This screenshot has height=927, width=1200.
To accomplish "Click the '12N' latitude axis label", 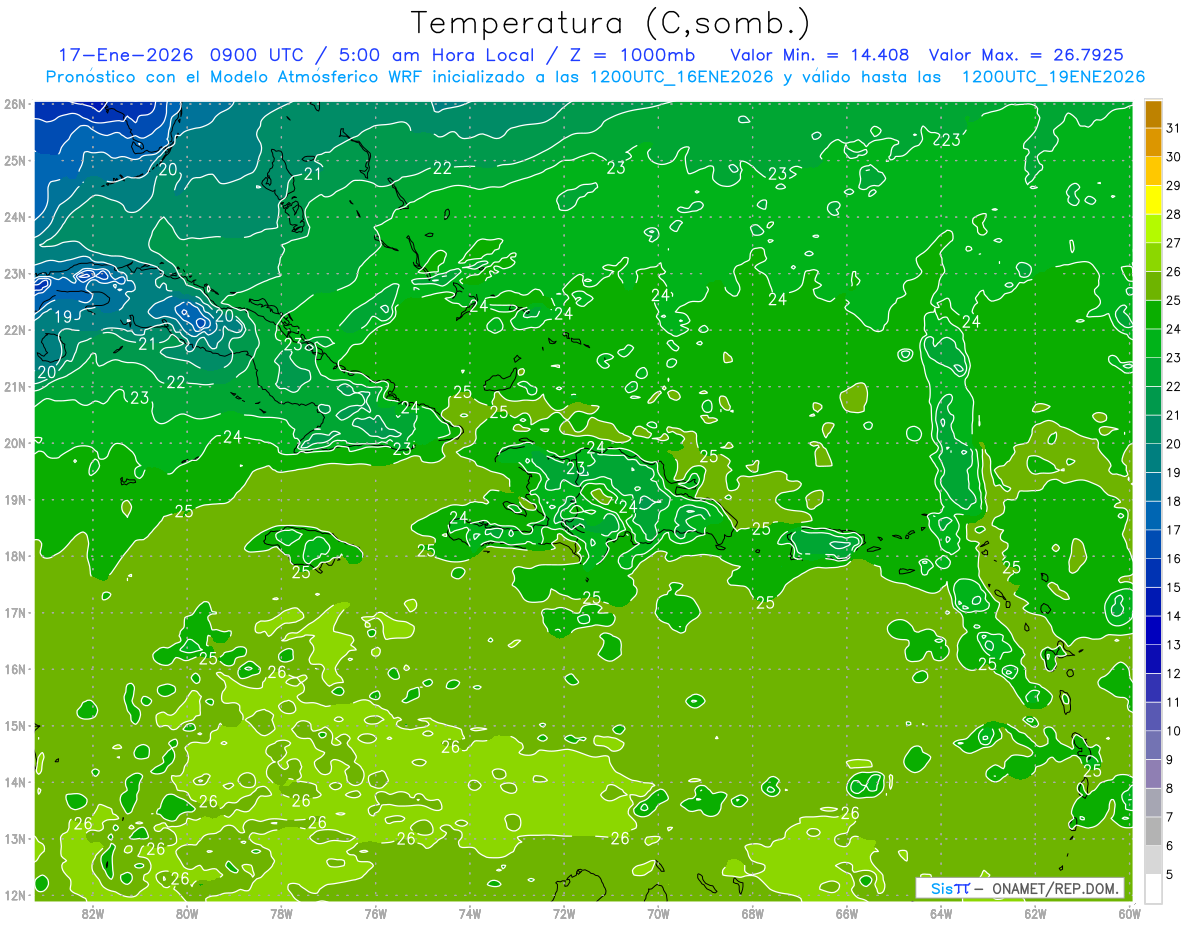I will click(x=14, y=895).
